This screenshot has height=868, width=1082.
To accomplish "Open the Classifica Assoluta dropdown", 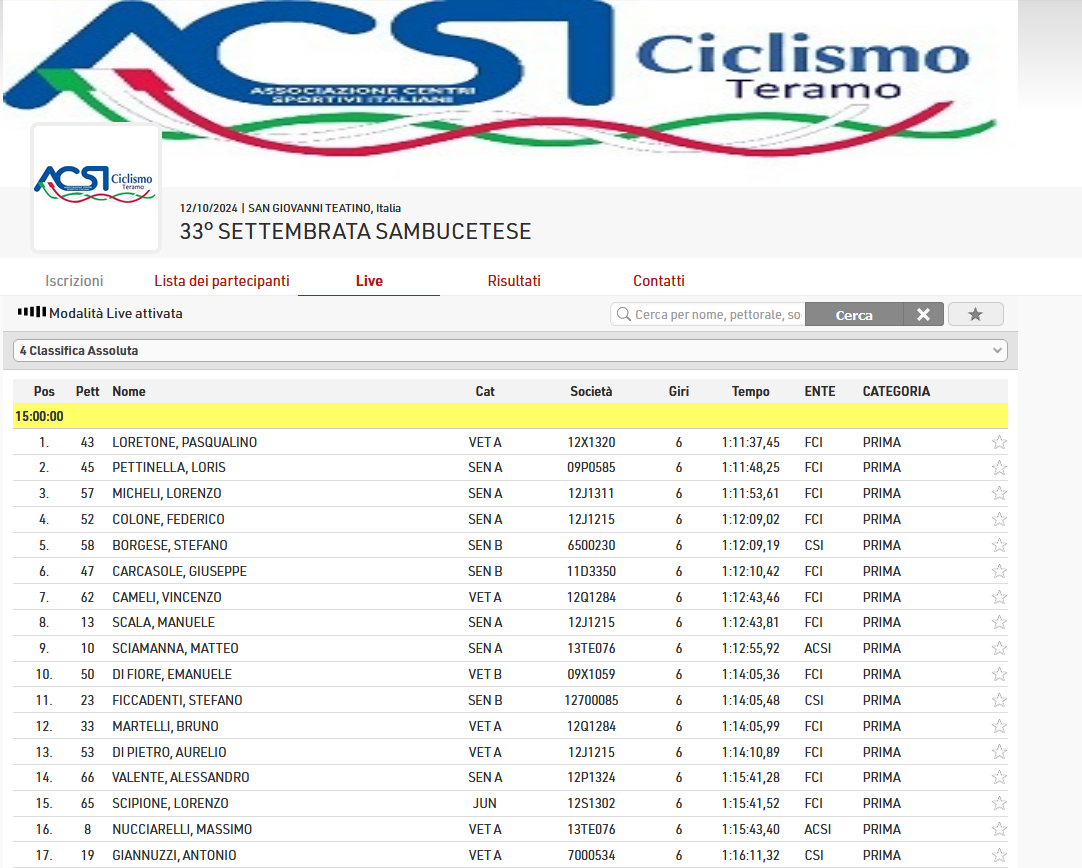I will 510,351.
